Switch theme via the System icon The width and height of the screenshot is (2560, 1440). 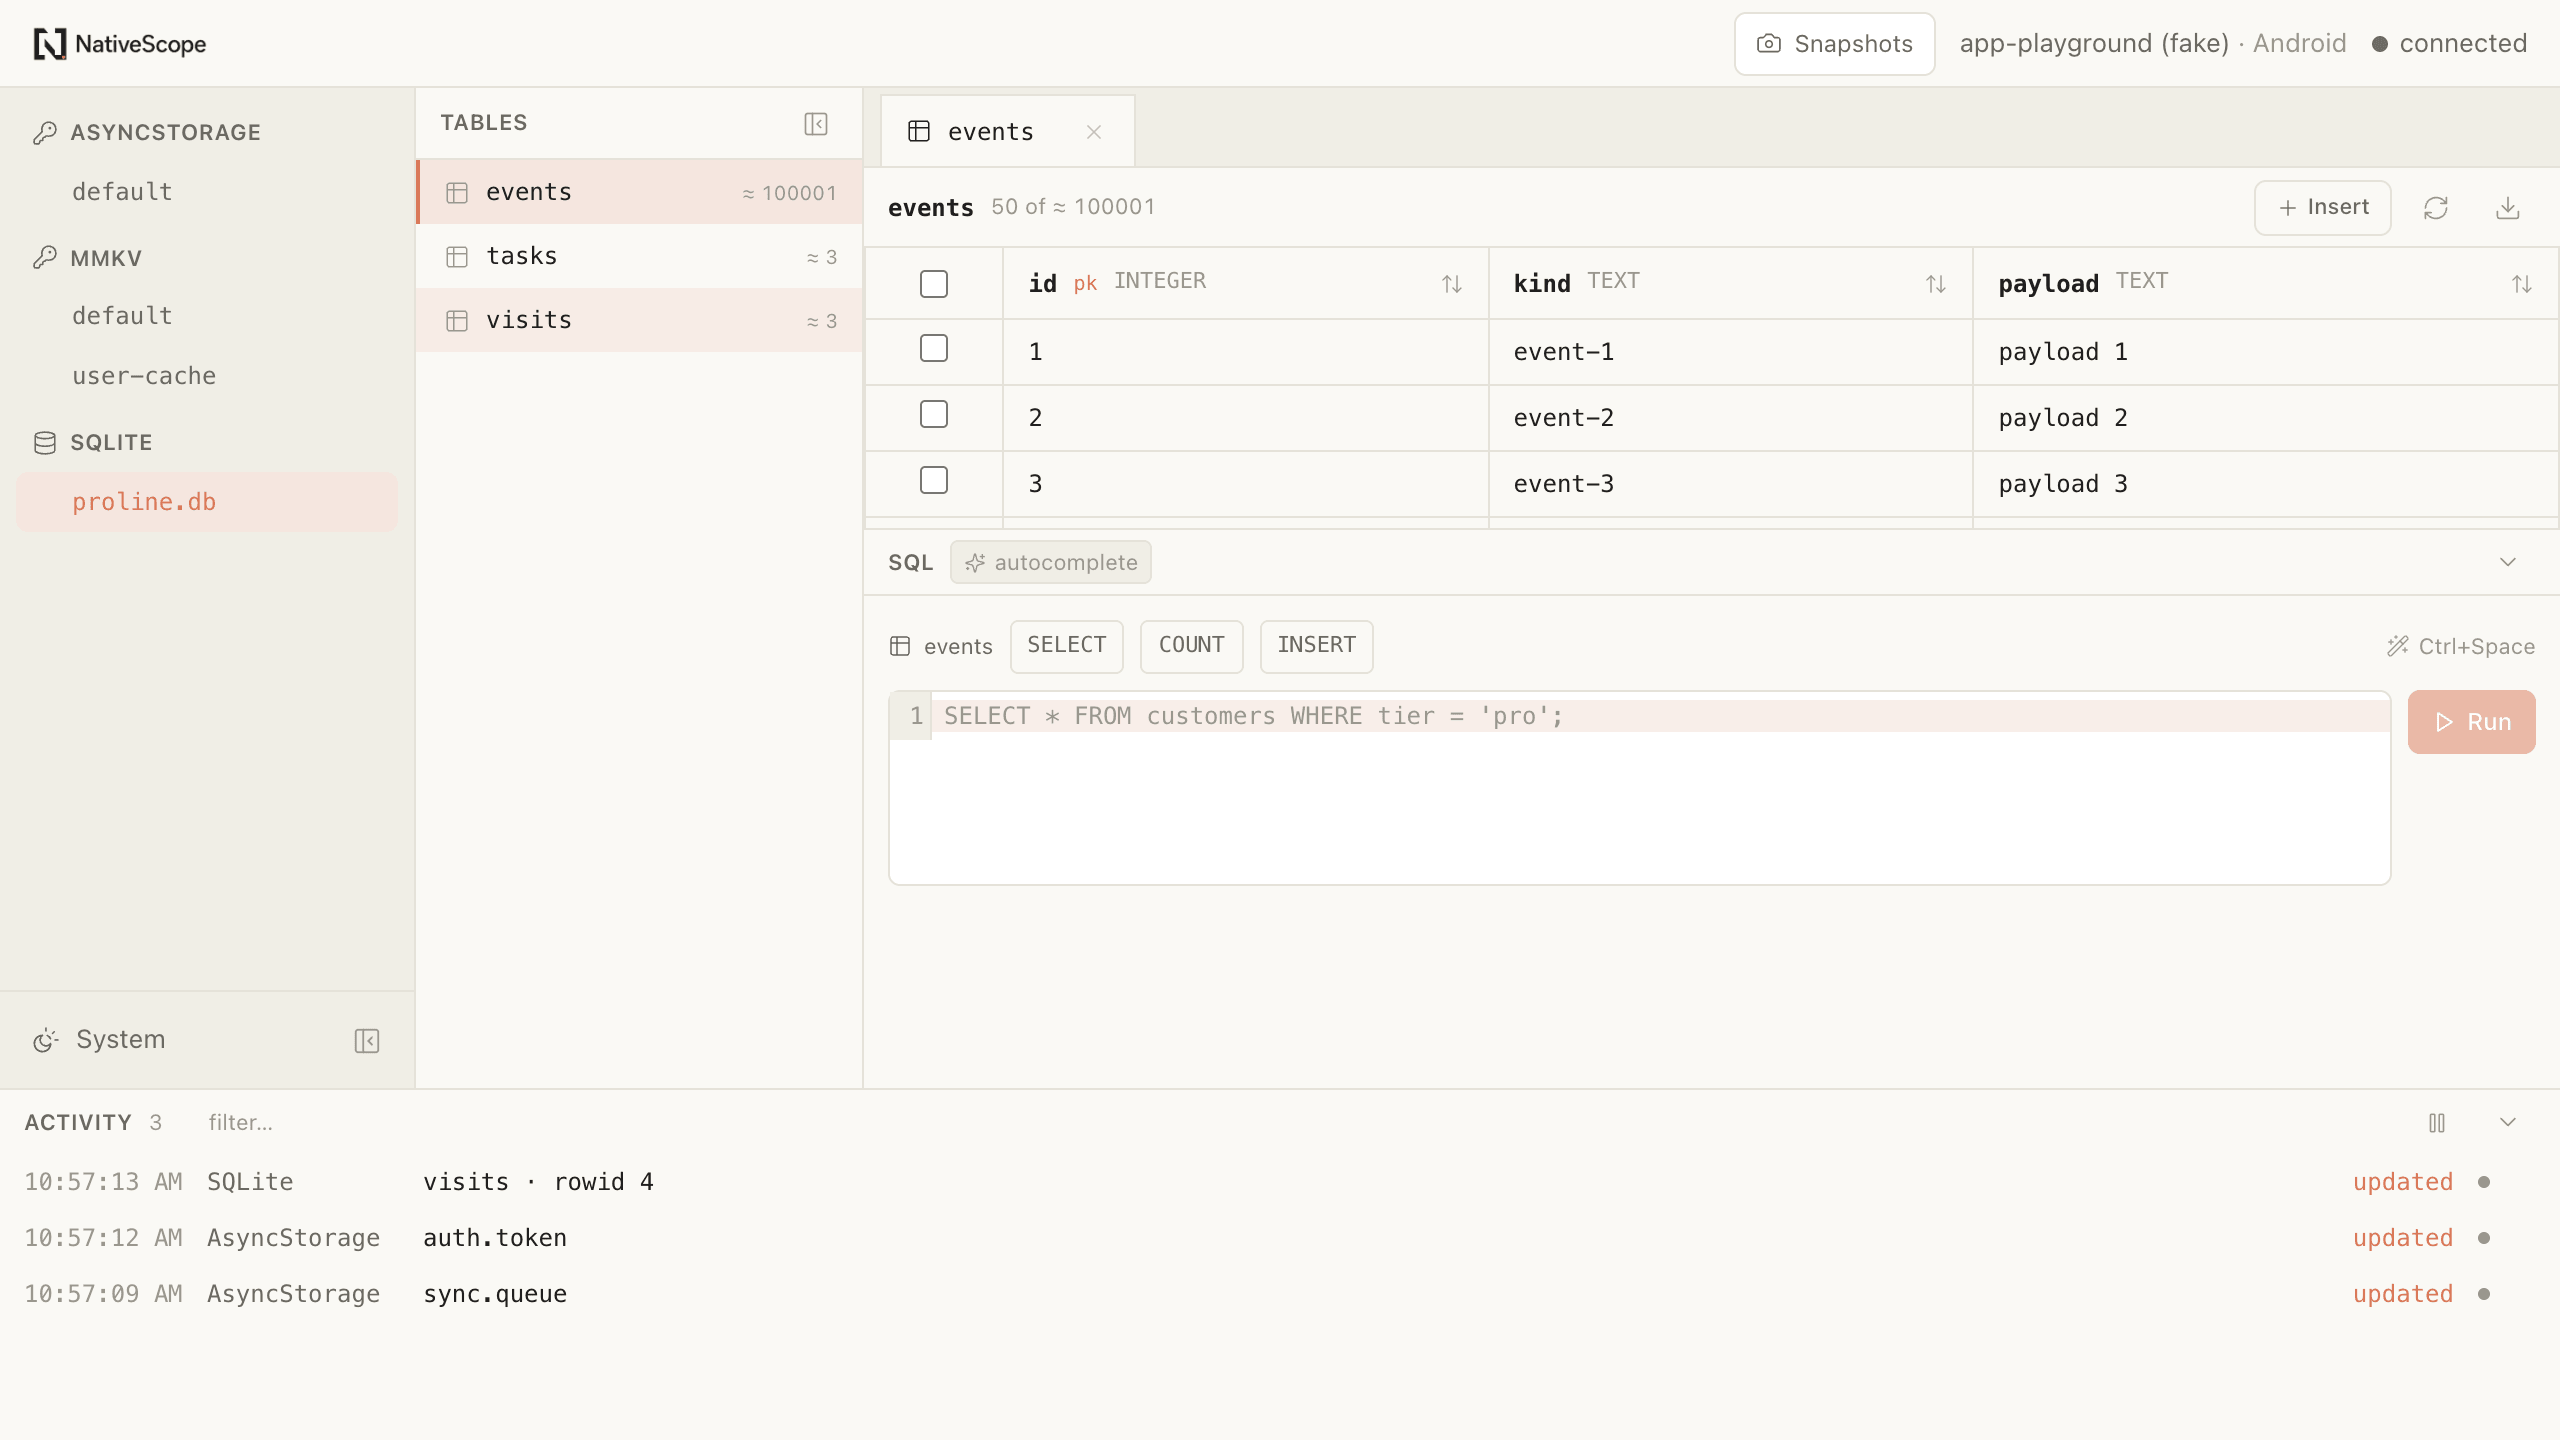pos(46,1040)
